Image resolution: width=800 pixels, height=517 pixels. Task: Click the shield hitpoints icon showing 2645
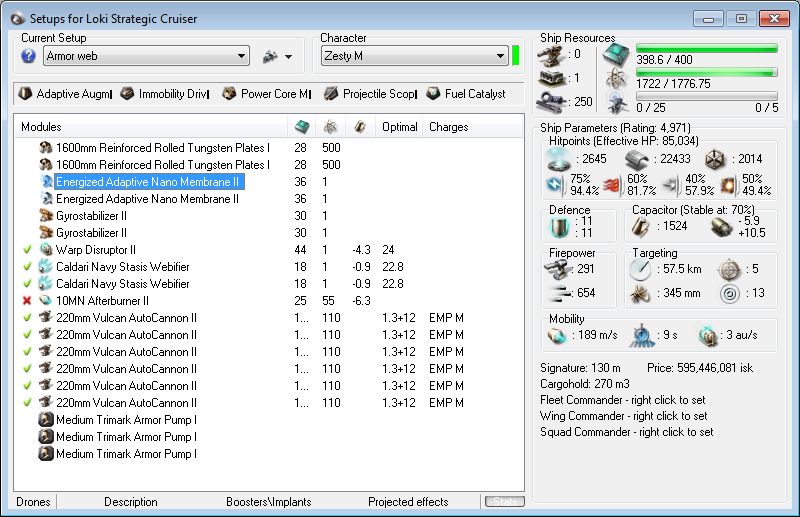558,159
